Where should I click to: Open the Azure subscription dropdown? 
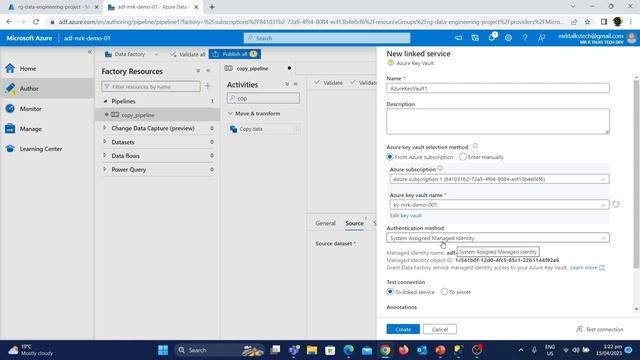pos(499,179)
